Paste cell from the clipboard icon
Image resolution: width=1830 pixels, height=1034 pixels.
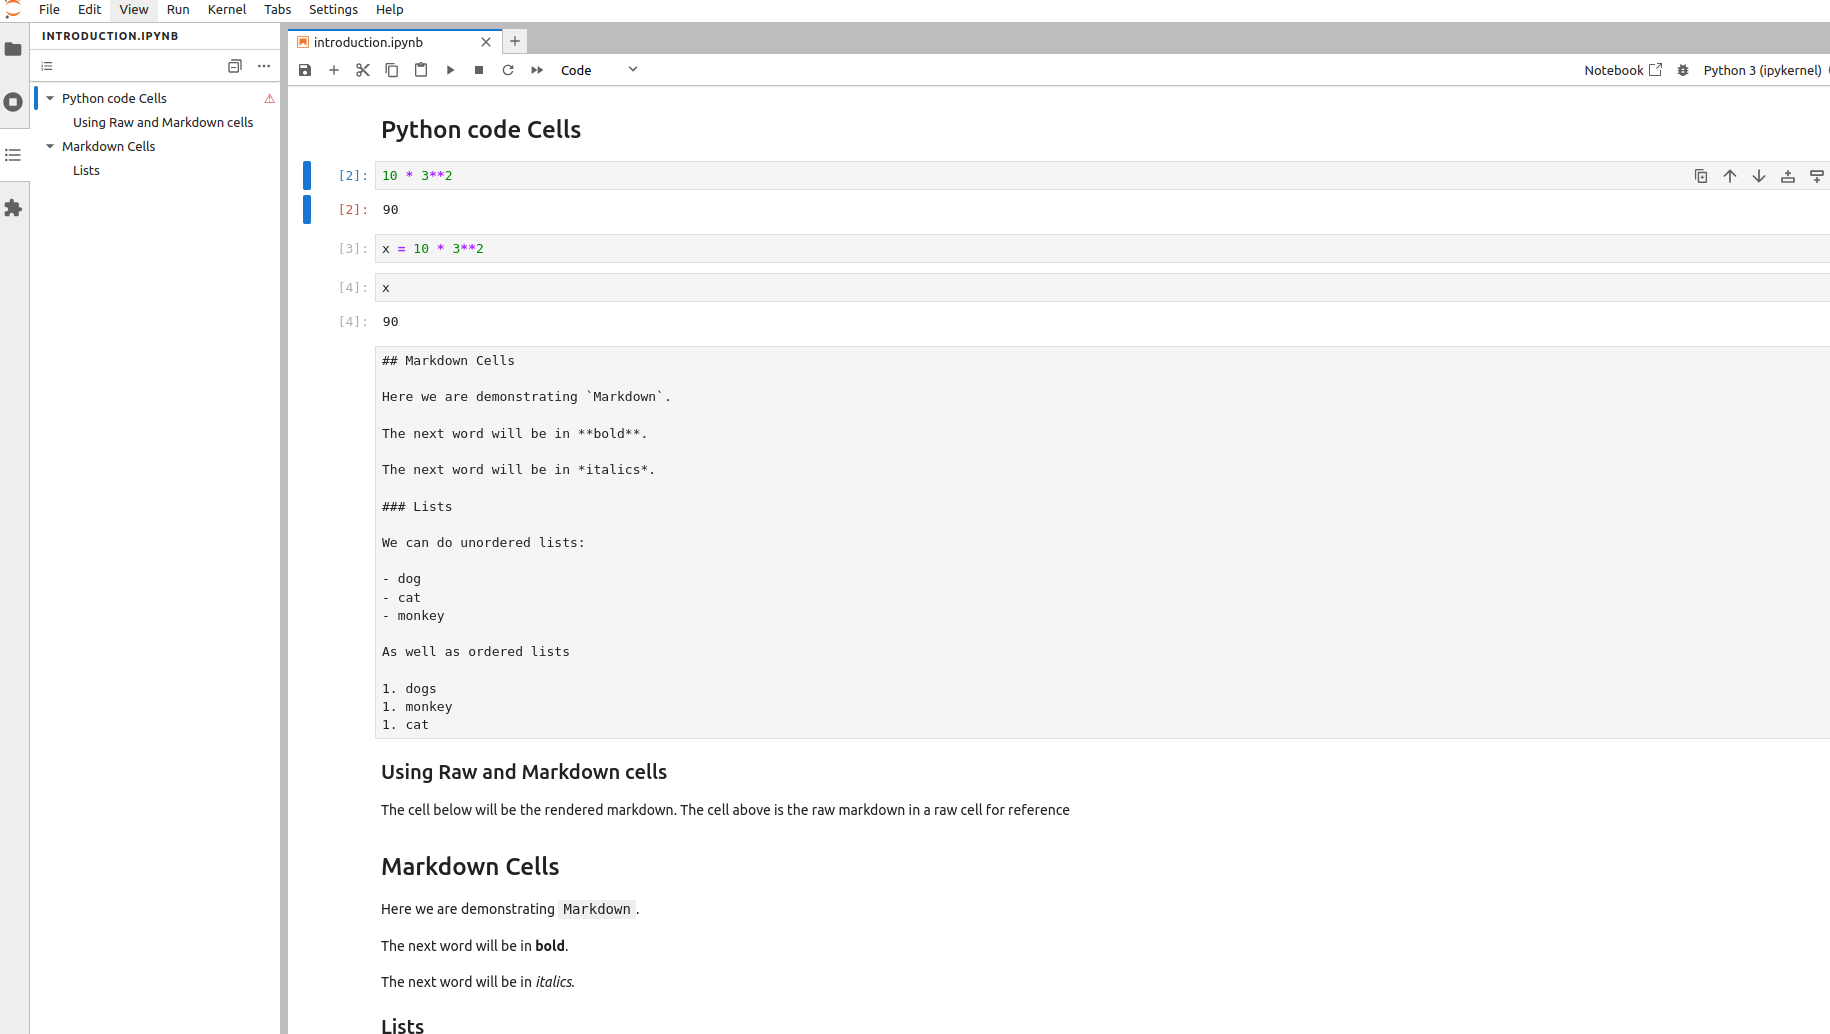click(x=421, y=70)
